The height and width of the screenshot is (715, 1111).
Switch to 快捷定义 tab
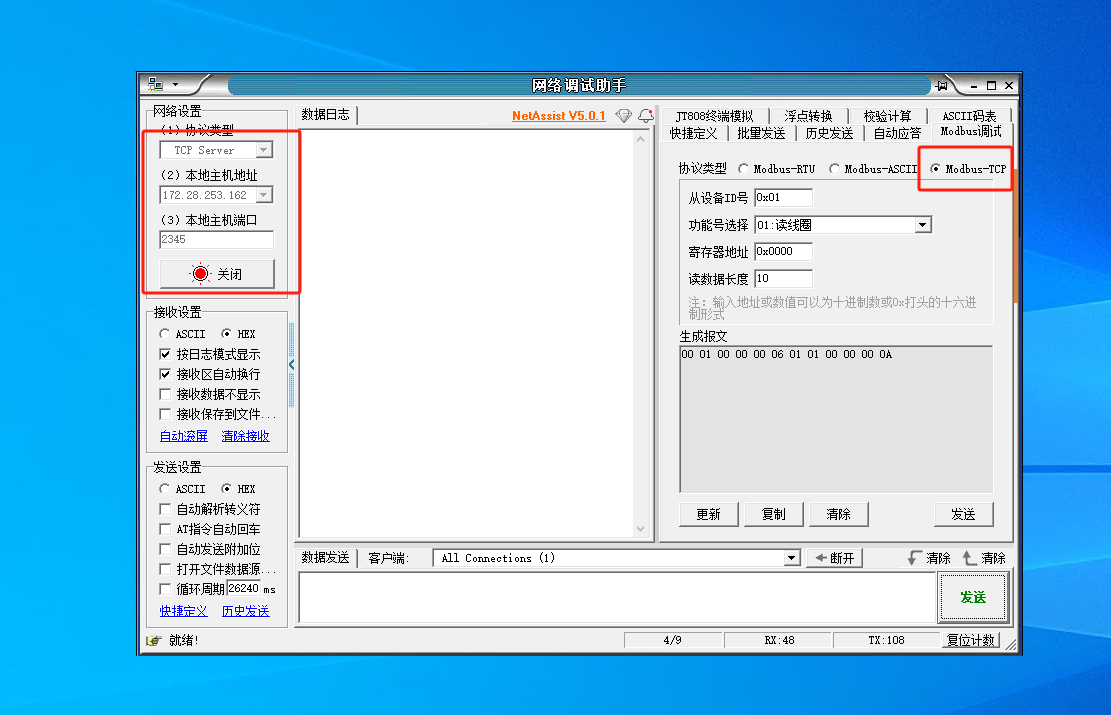pyautogui.click(x=694, y=133)
